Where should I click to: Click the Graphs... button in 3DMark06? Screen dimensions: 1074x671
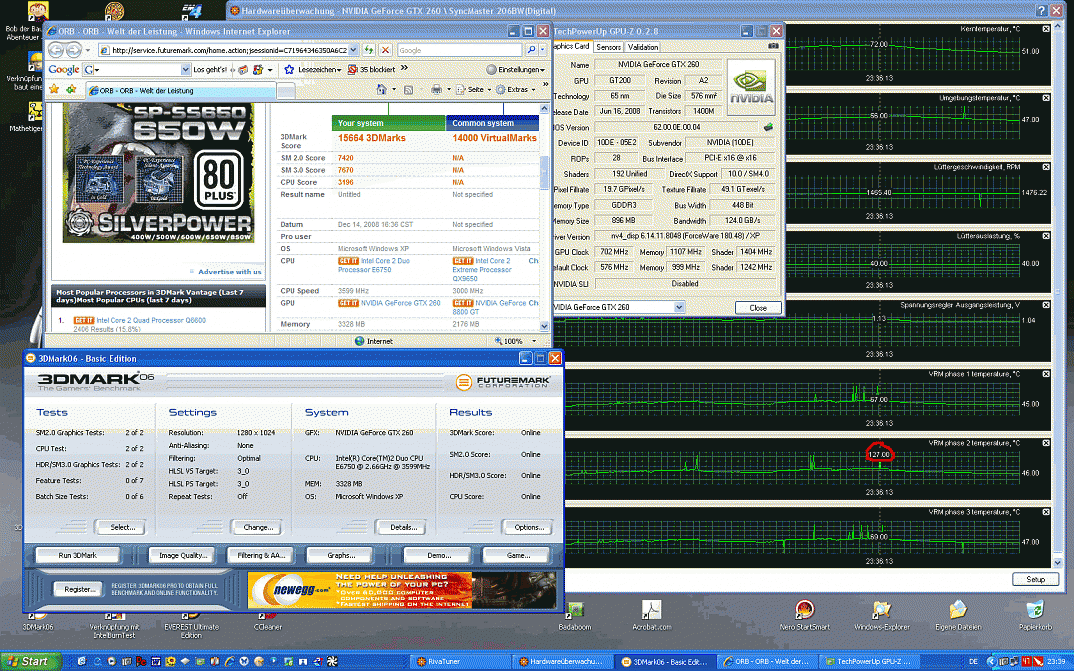click(x=340, y=555)
